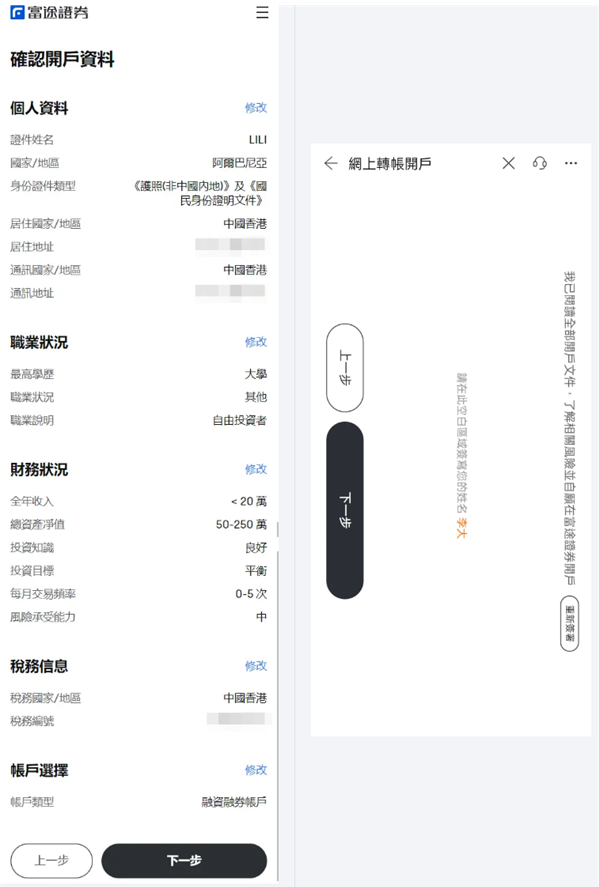This screenshot has width=599, height=887.
Task: Go back using the arrow icon
Action: (331, 163)
